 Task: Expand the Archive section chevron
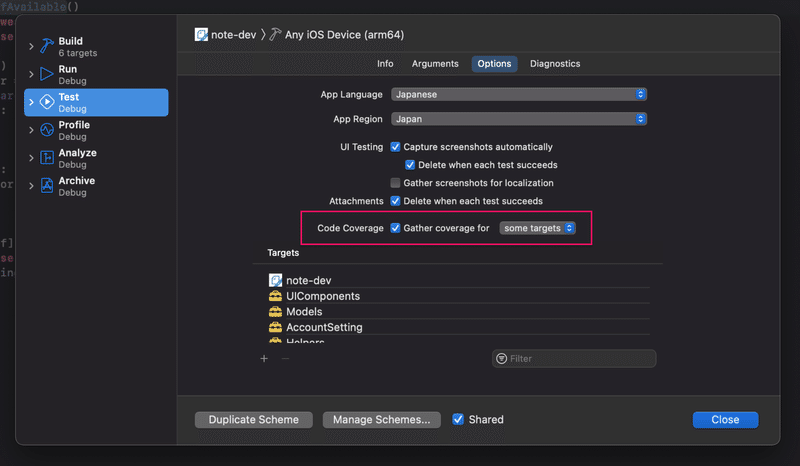coord(31,186)
